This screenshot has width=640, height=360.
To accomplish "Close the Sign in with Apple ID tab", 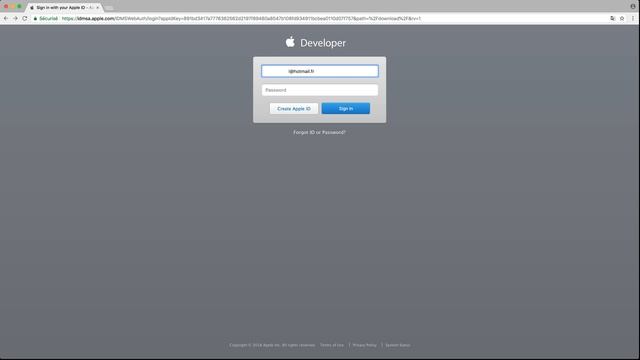I will (98, 8).
